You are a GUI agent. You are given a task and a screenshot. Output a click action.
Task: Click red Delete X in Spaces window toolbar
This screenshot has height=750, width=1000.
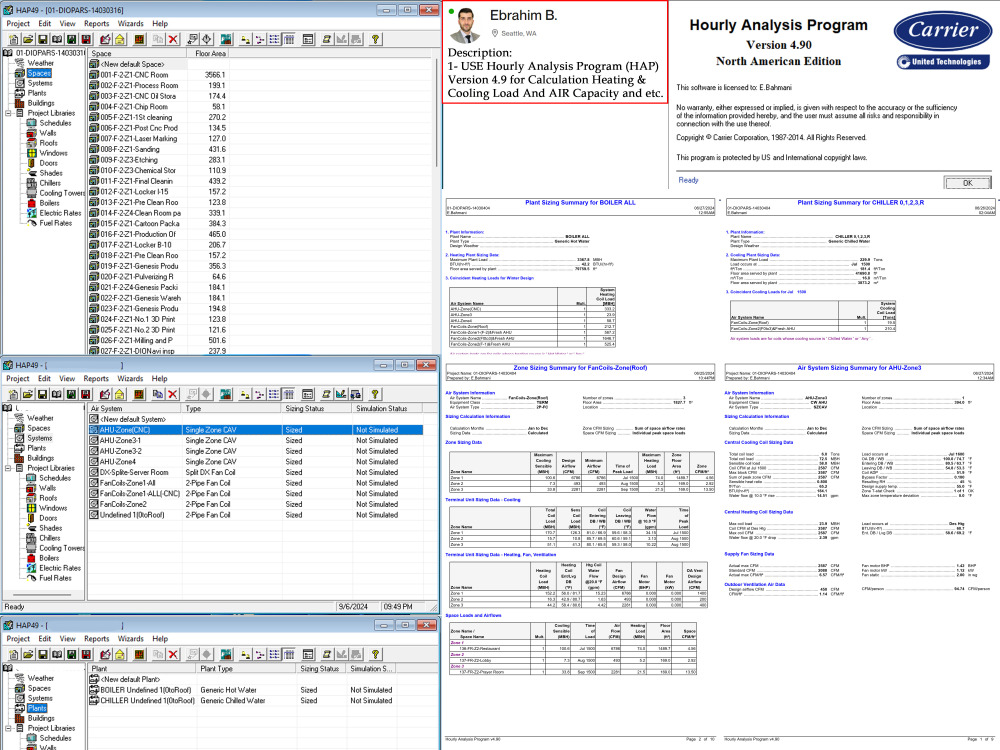(x=173, y=40)
